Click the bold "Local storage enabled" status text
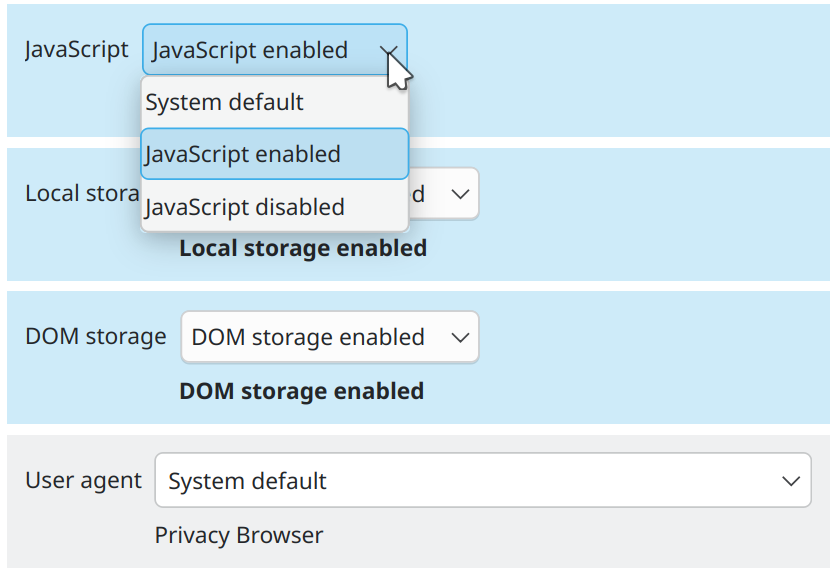835x574 pixels. click(303, 248)
